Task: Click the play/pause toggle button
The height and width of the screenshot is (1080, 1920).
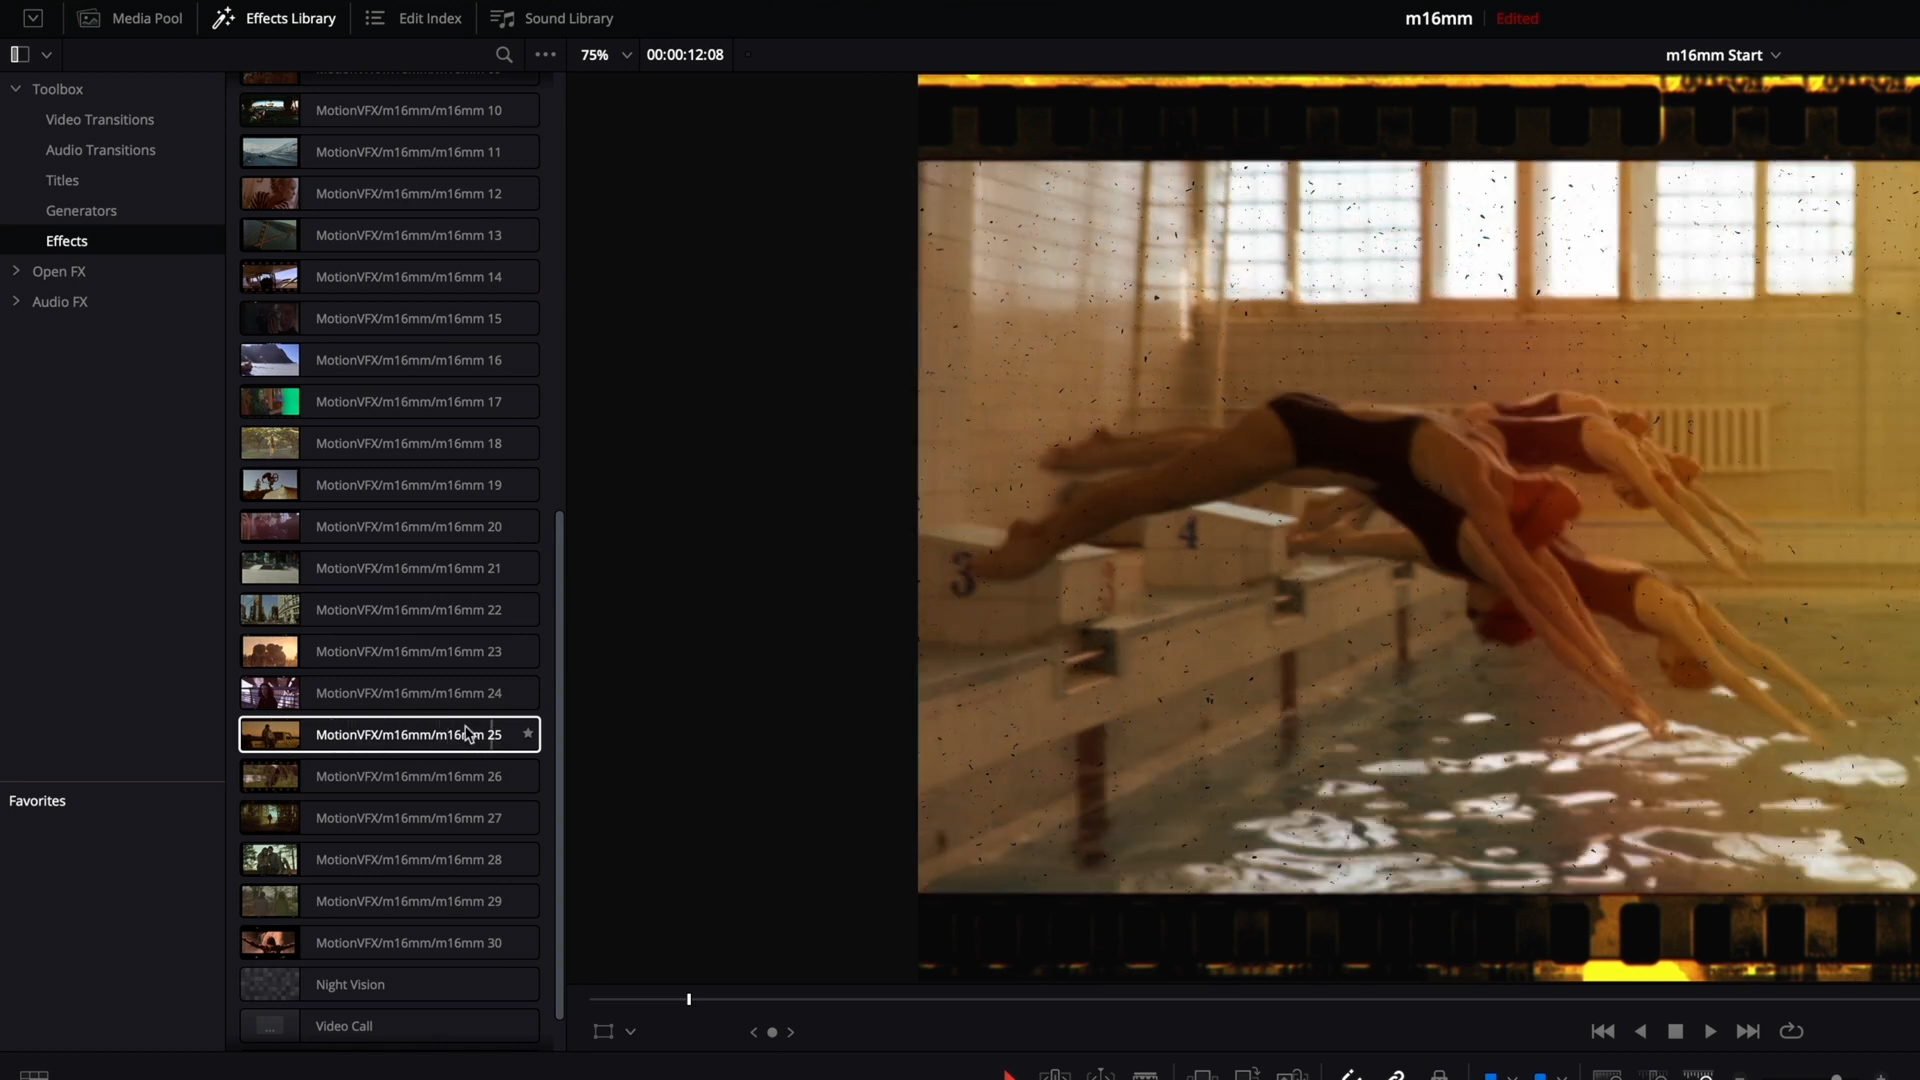Action: (x=1710, y=1031)
